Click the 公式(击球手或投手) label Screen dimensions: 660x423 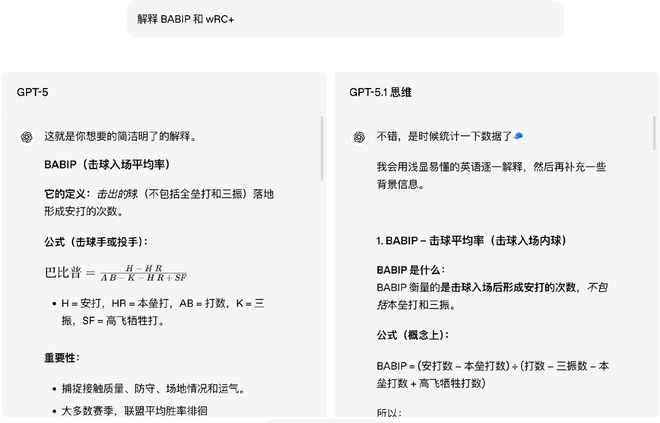96,241
